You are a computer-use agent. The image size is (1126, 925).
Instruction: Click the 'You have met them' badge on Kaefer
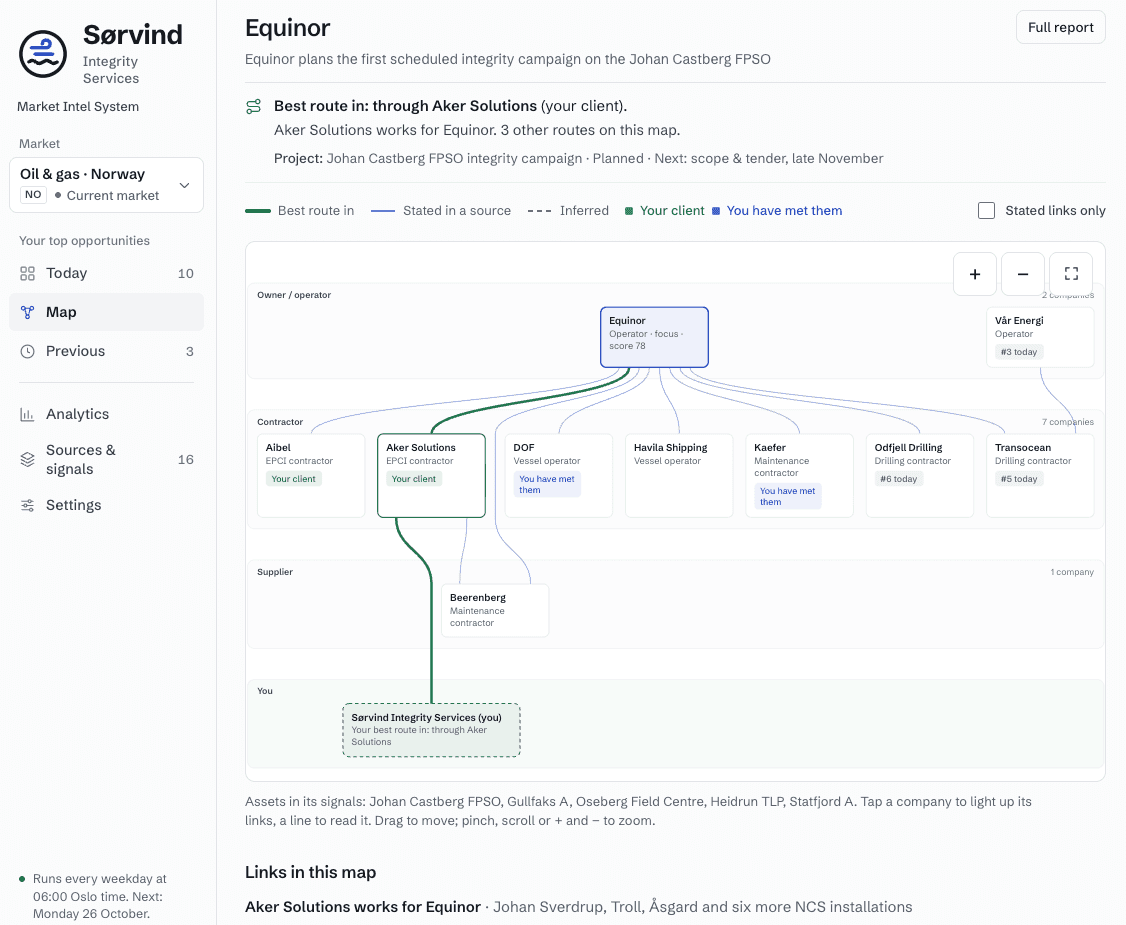787,496
